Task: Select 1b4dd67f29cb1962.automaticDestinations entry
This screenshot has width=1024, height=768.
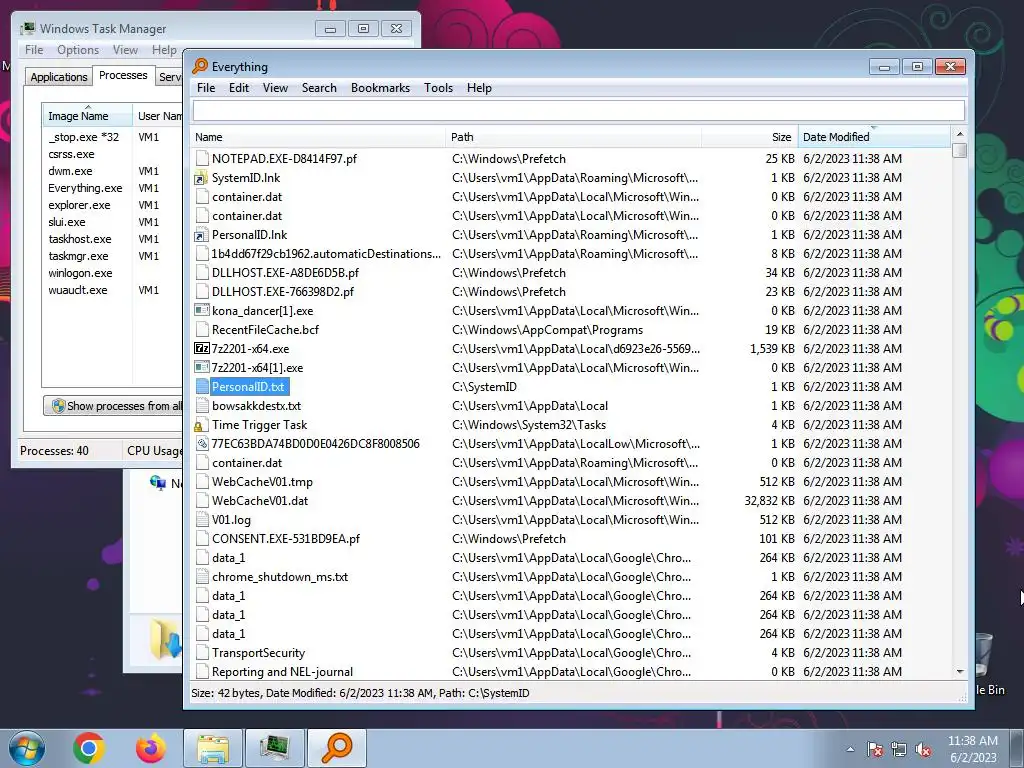Action: click(x=326, y=254)
